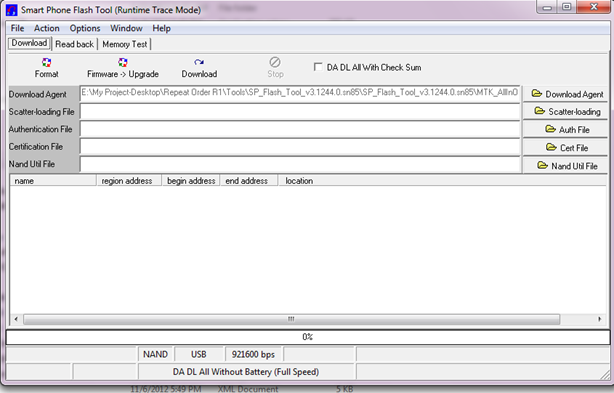The image size is (614, 393).
Task: Maximize the Flash Tool window
Action: 566,7
